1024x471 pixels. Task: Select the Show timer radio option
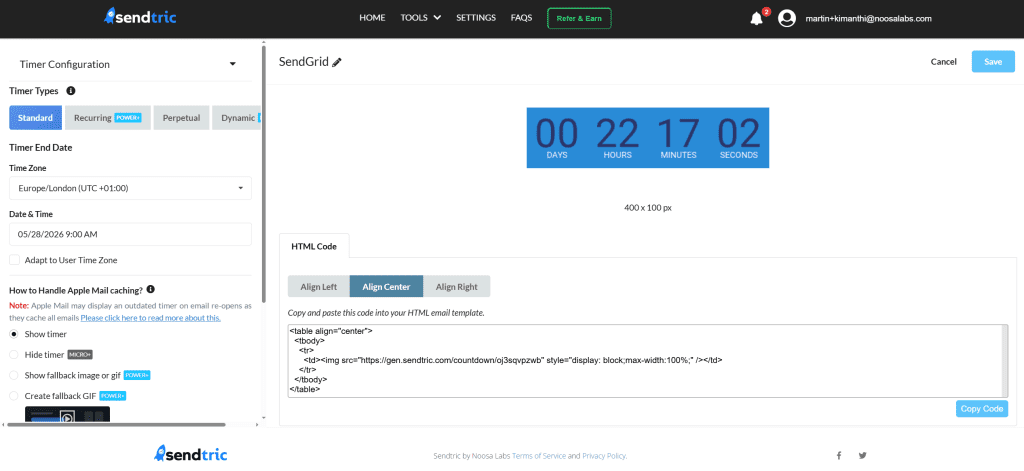point(14,334)
